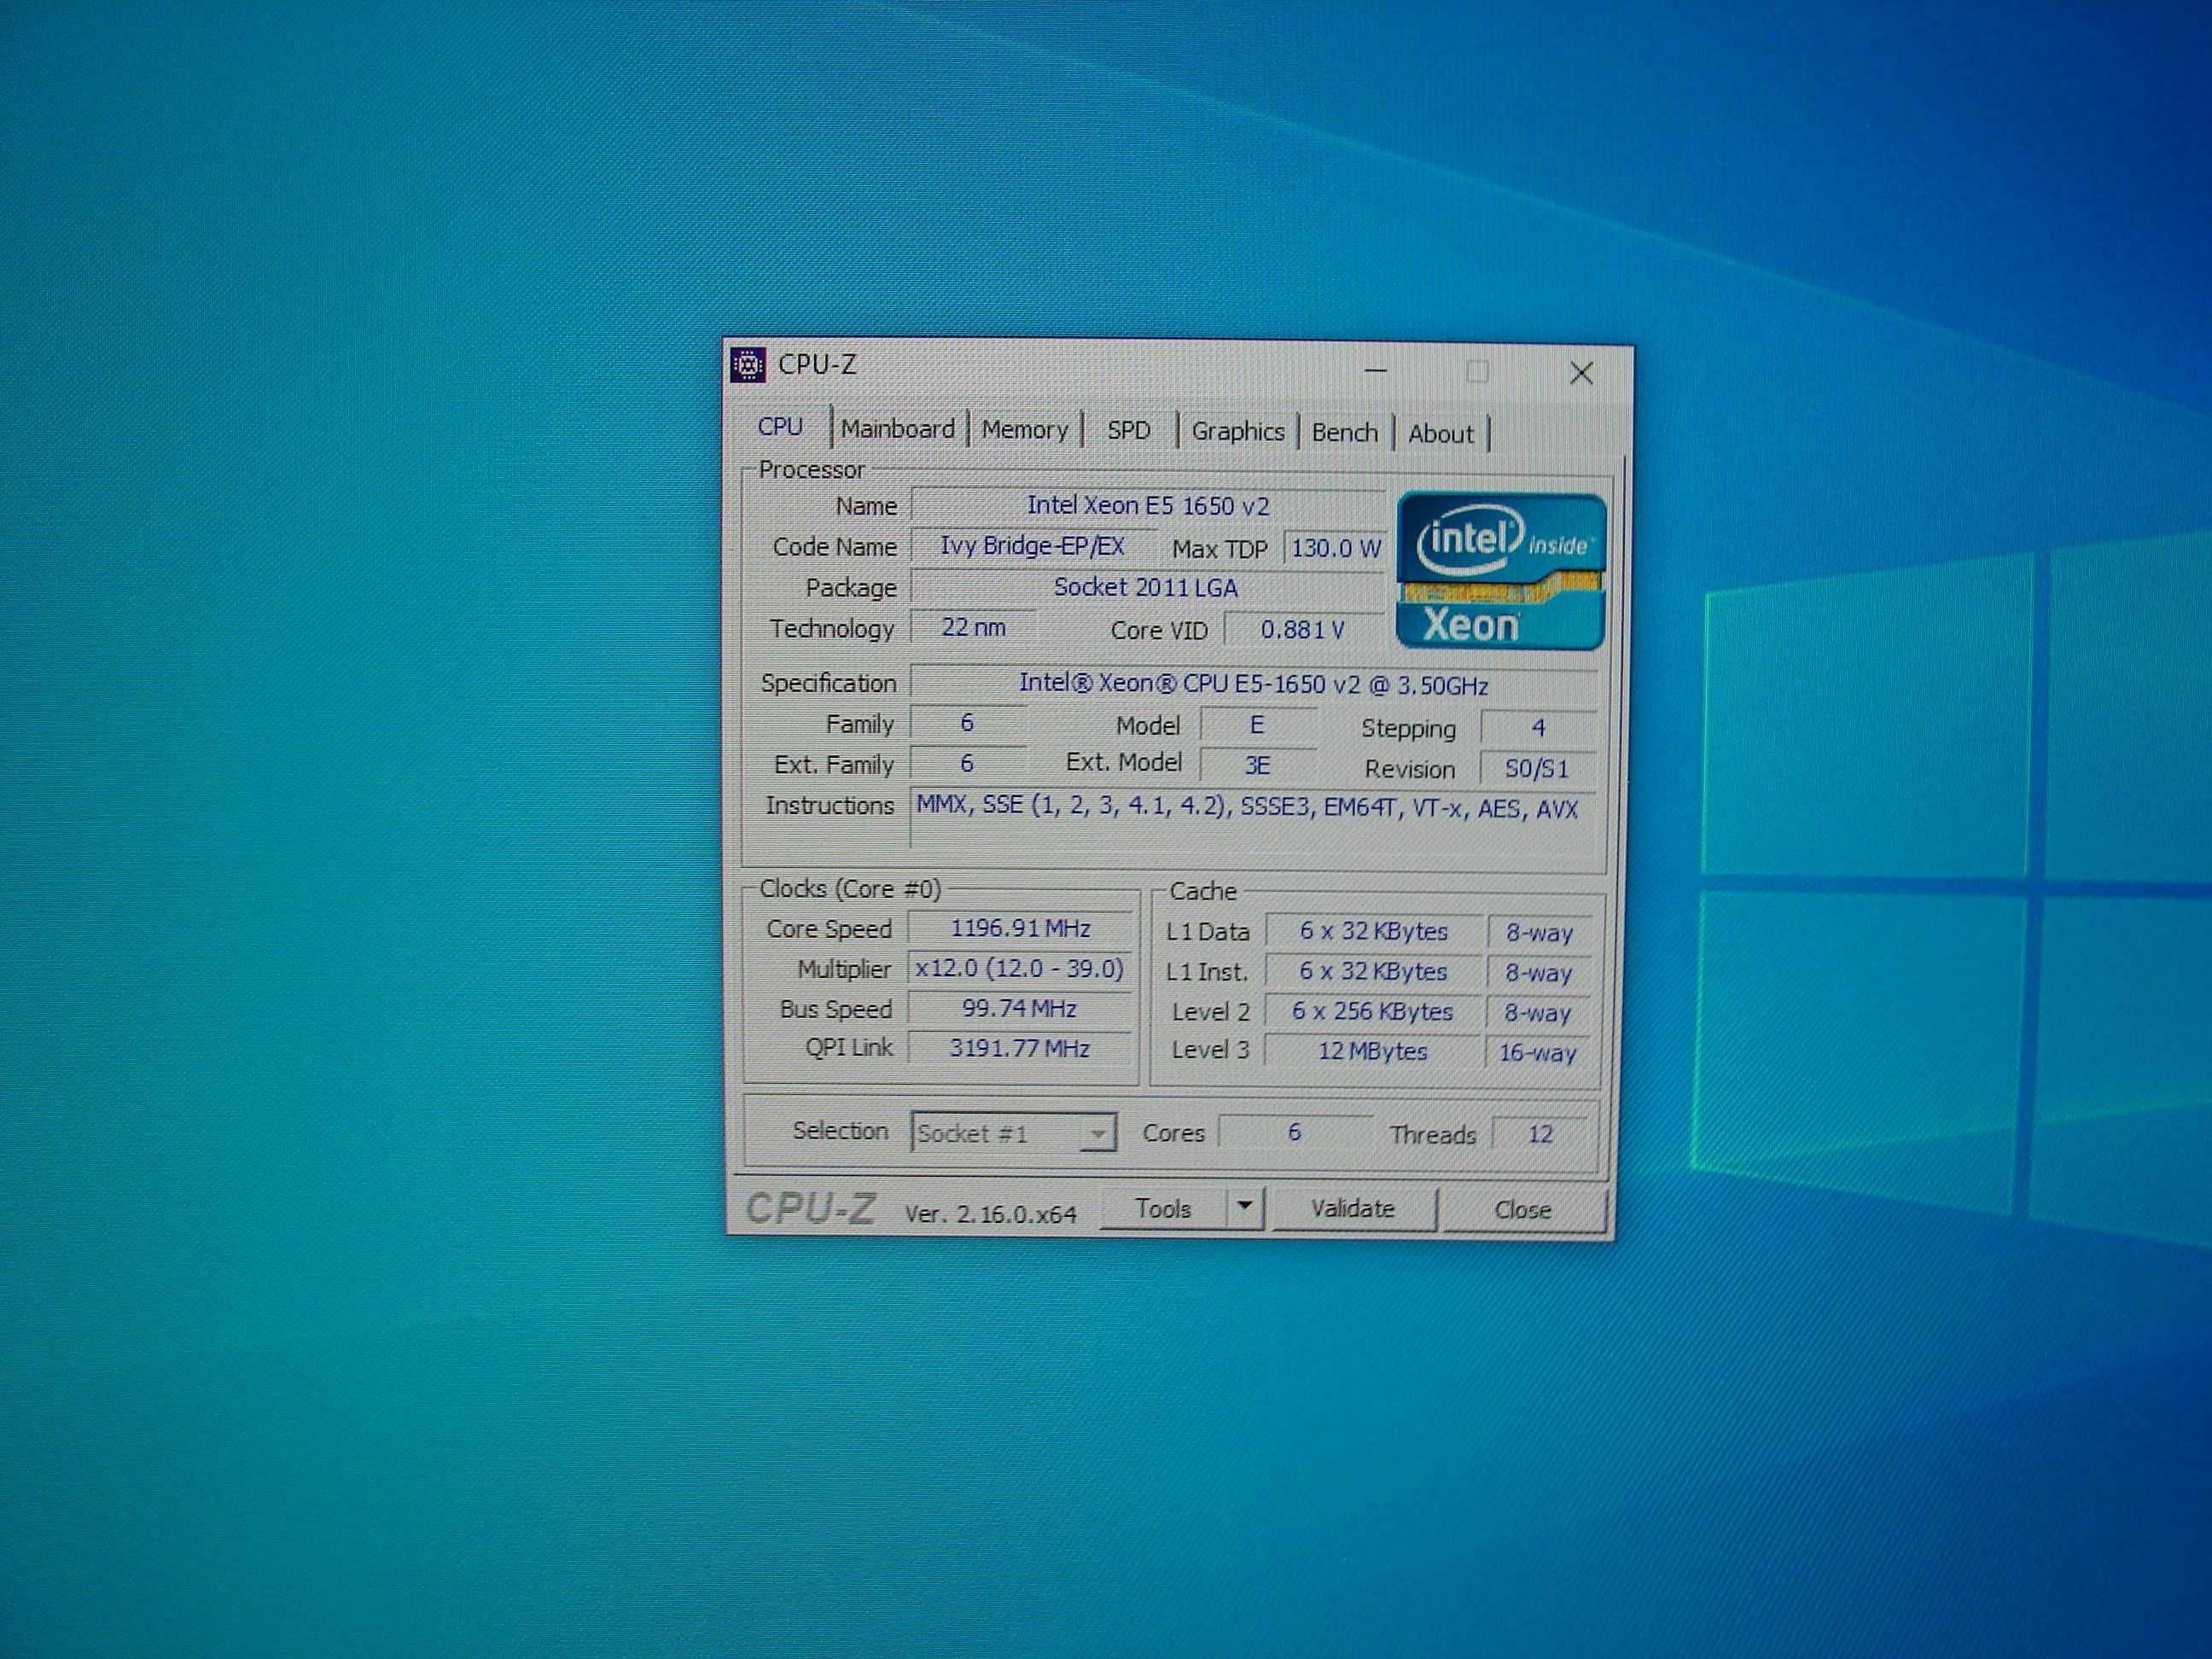Select the Name field Intel Xeon E5 1650 v2
The width and height of the screenshot is (2212, 1659).
pyautogui.click(x=1147, y=506)
